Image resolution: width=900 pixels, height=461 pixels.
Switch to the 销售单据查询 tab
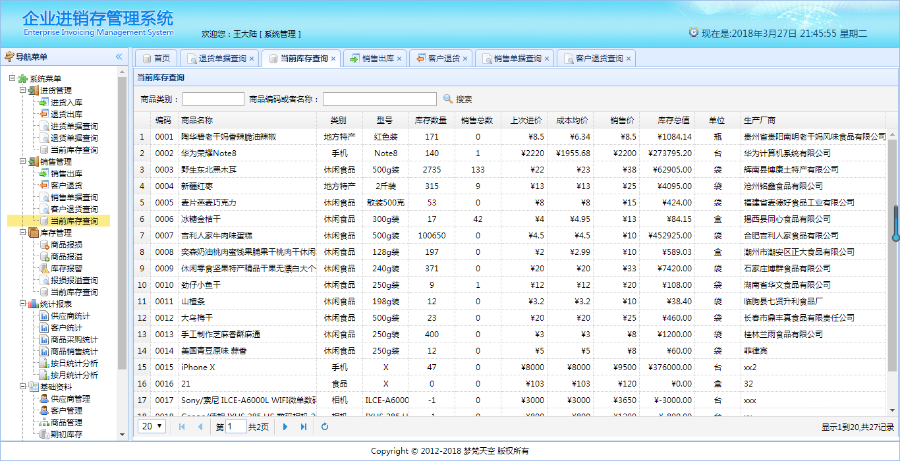click(512, 59)
